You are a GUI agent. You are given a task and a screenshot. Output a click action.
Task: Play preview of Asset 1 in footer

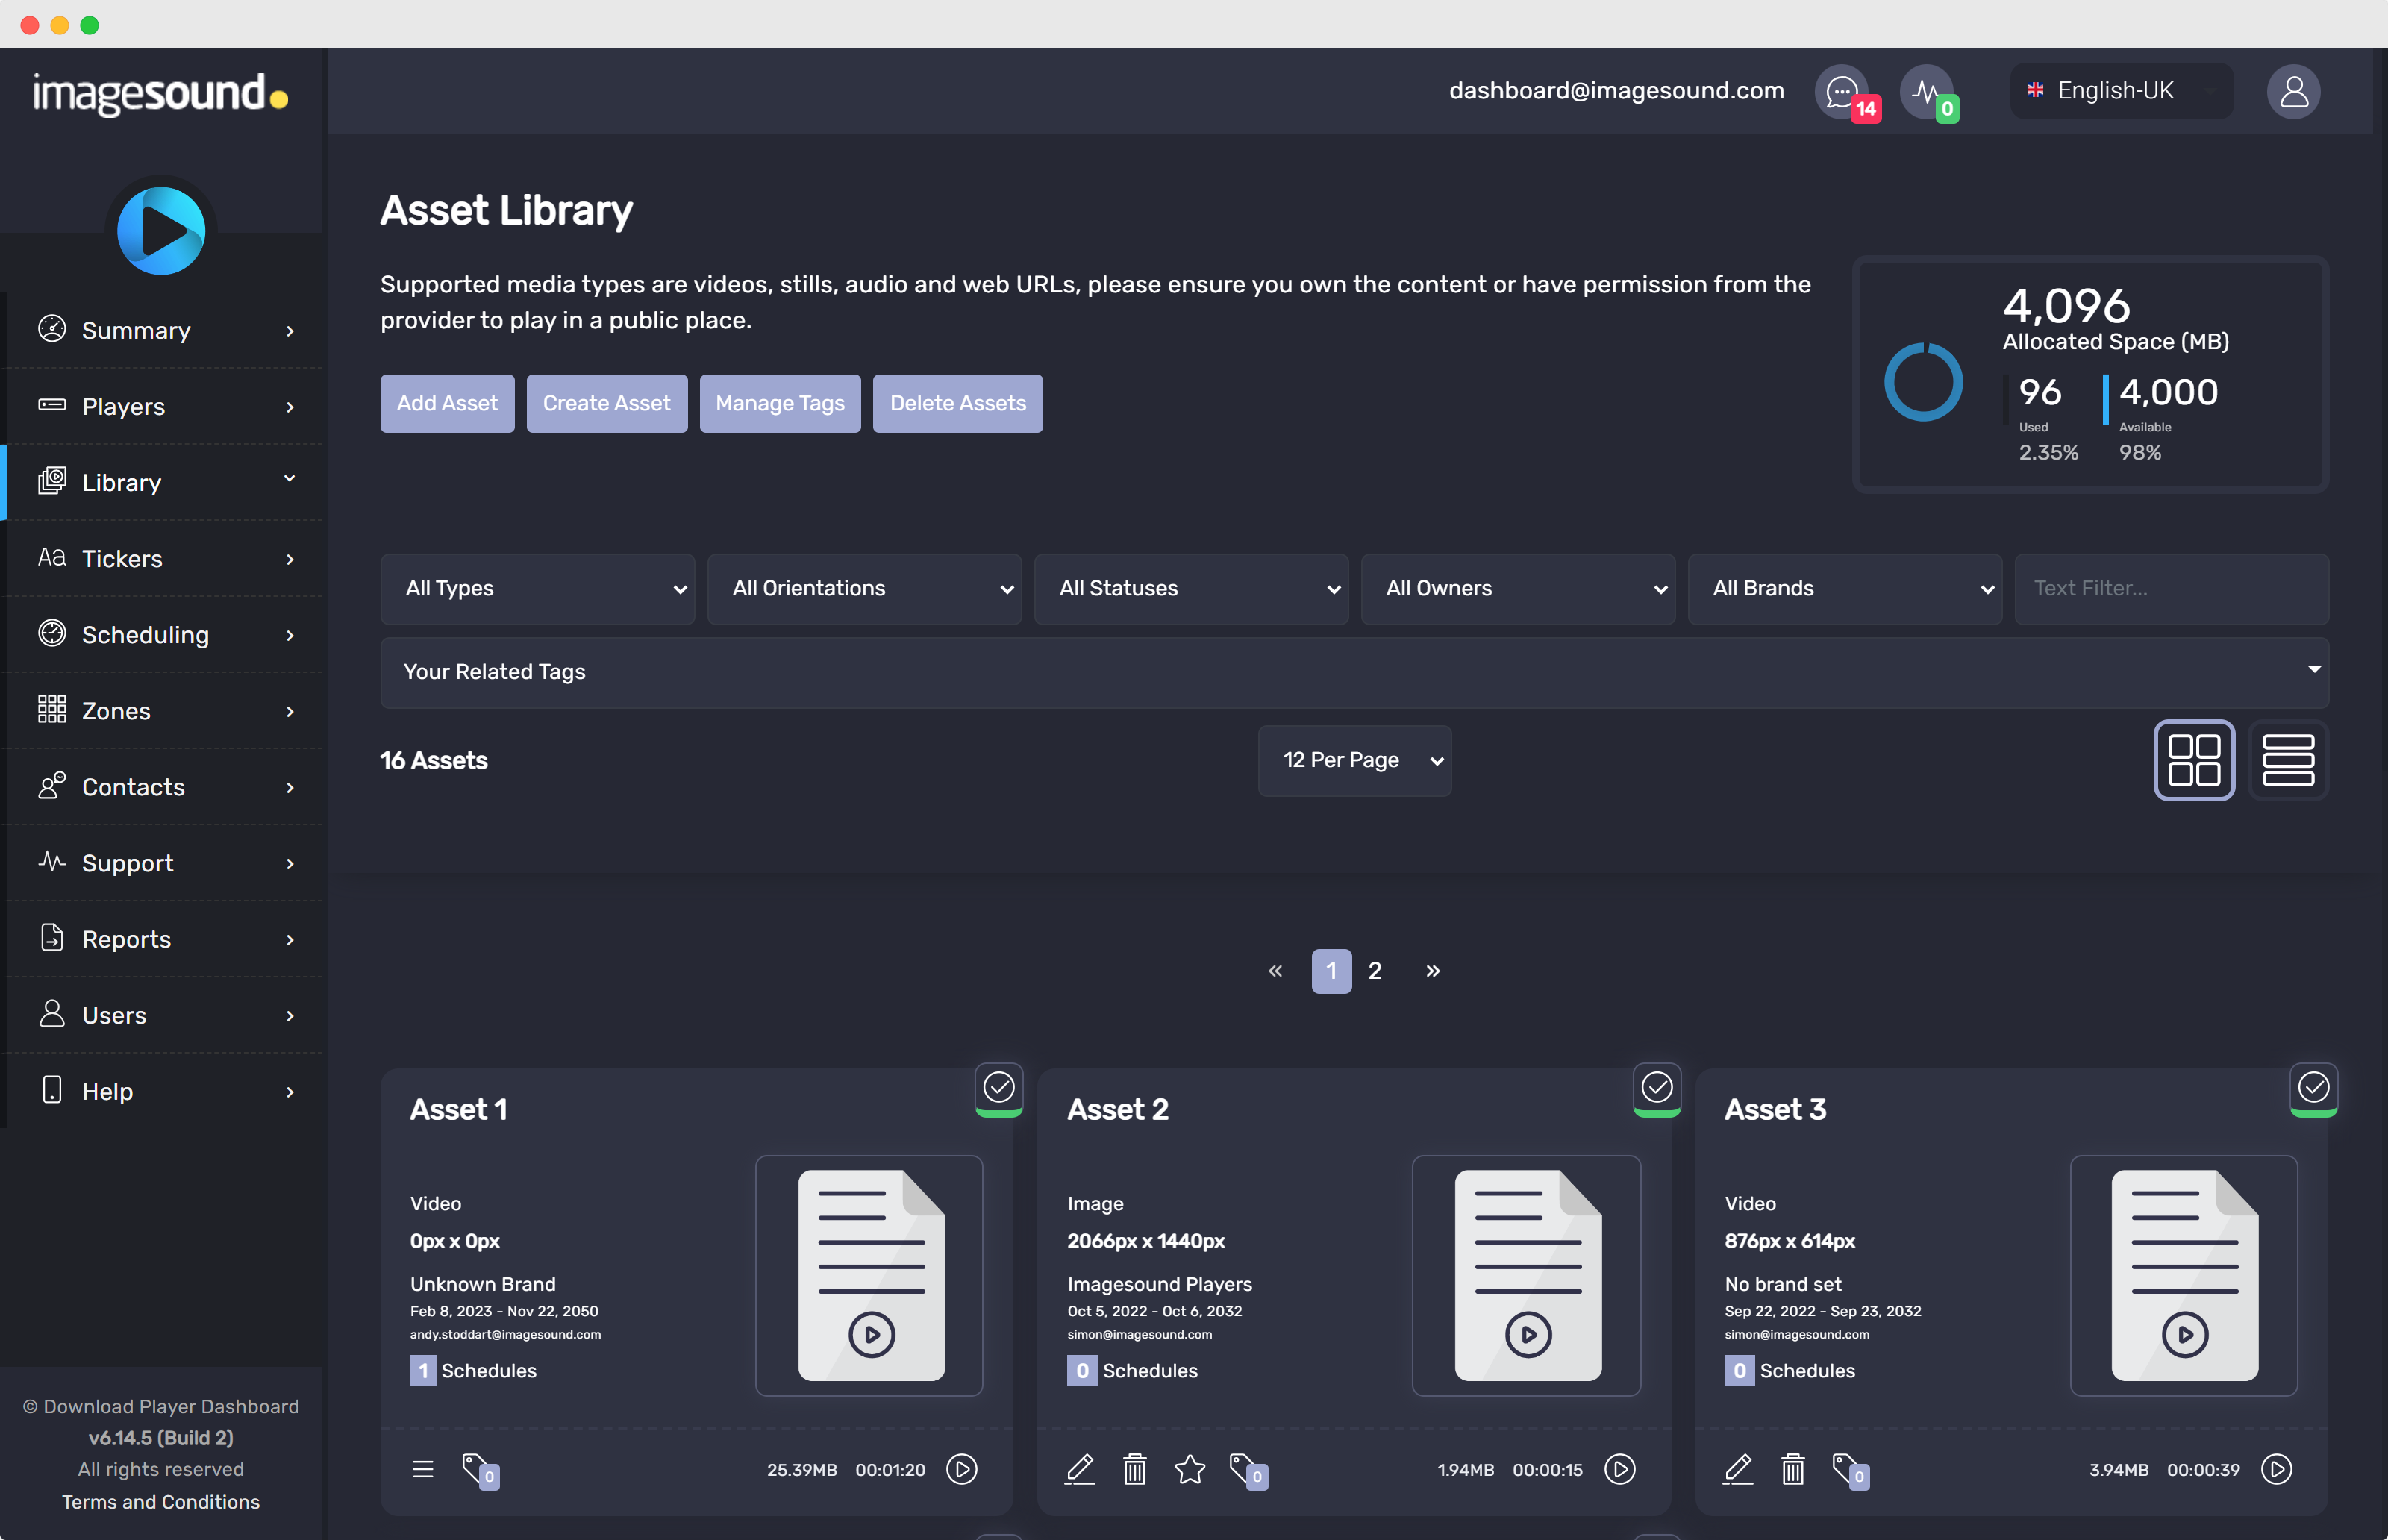pyautogui.click(x=962, y=1469)
